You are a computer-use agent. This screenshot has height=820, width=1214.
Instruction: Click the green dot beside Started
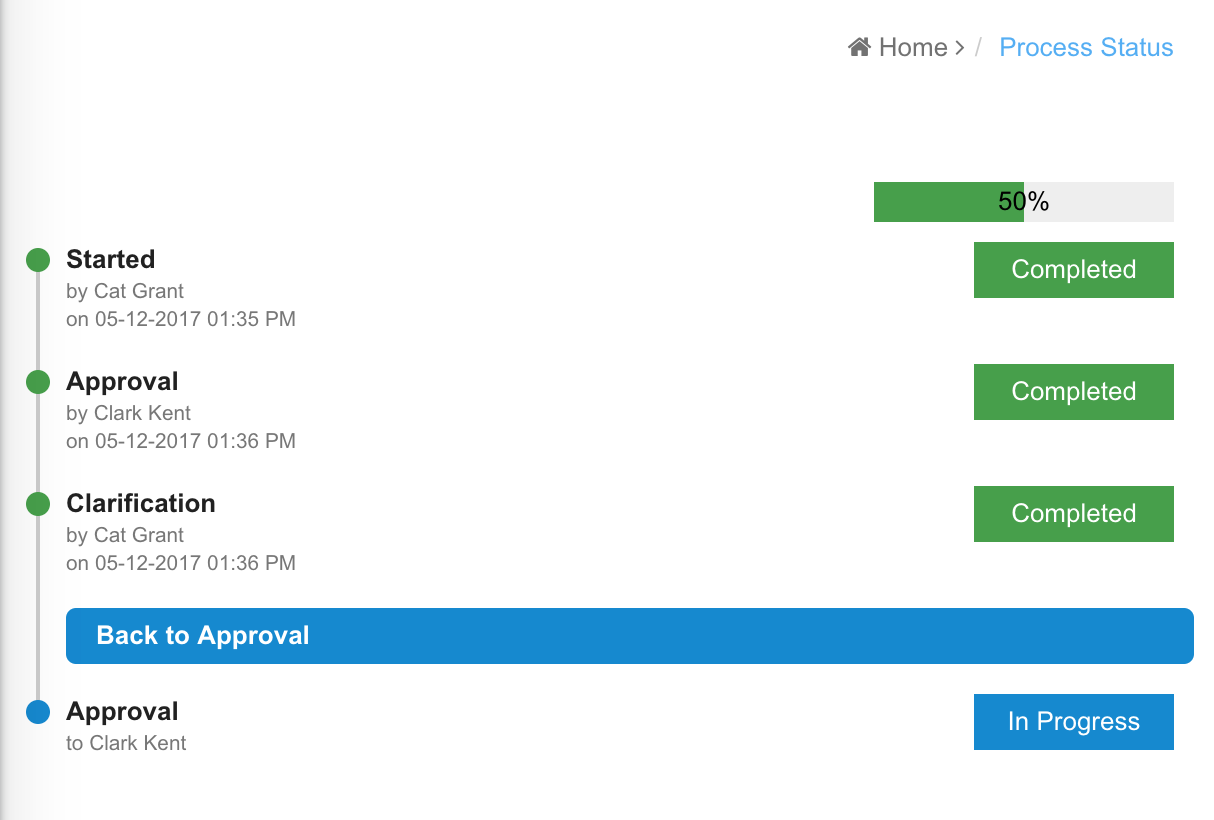point(38,260)
